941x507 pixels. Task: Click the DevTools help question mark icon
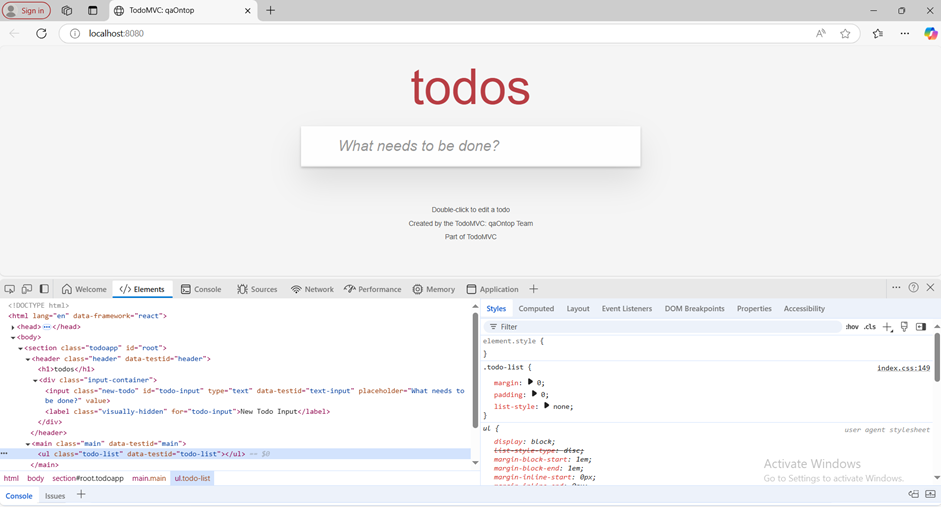click(x=913, y=288)
